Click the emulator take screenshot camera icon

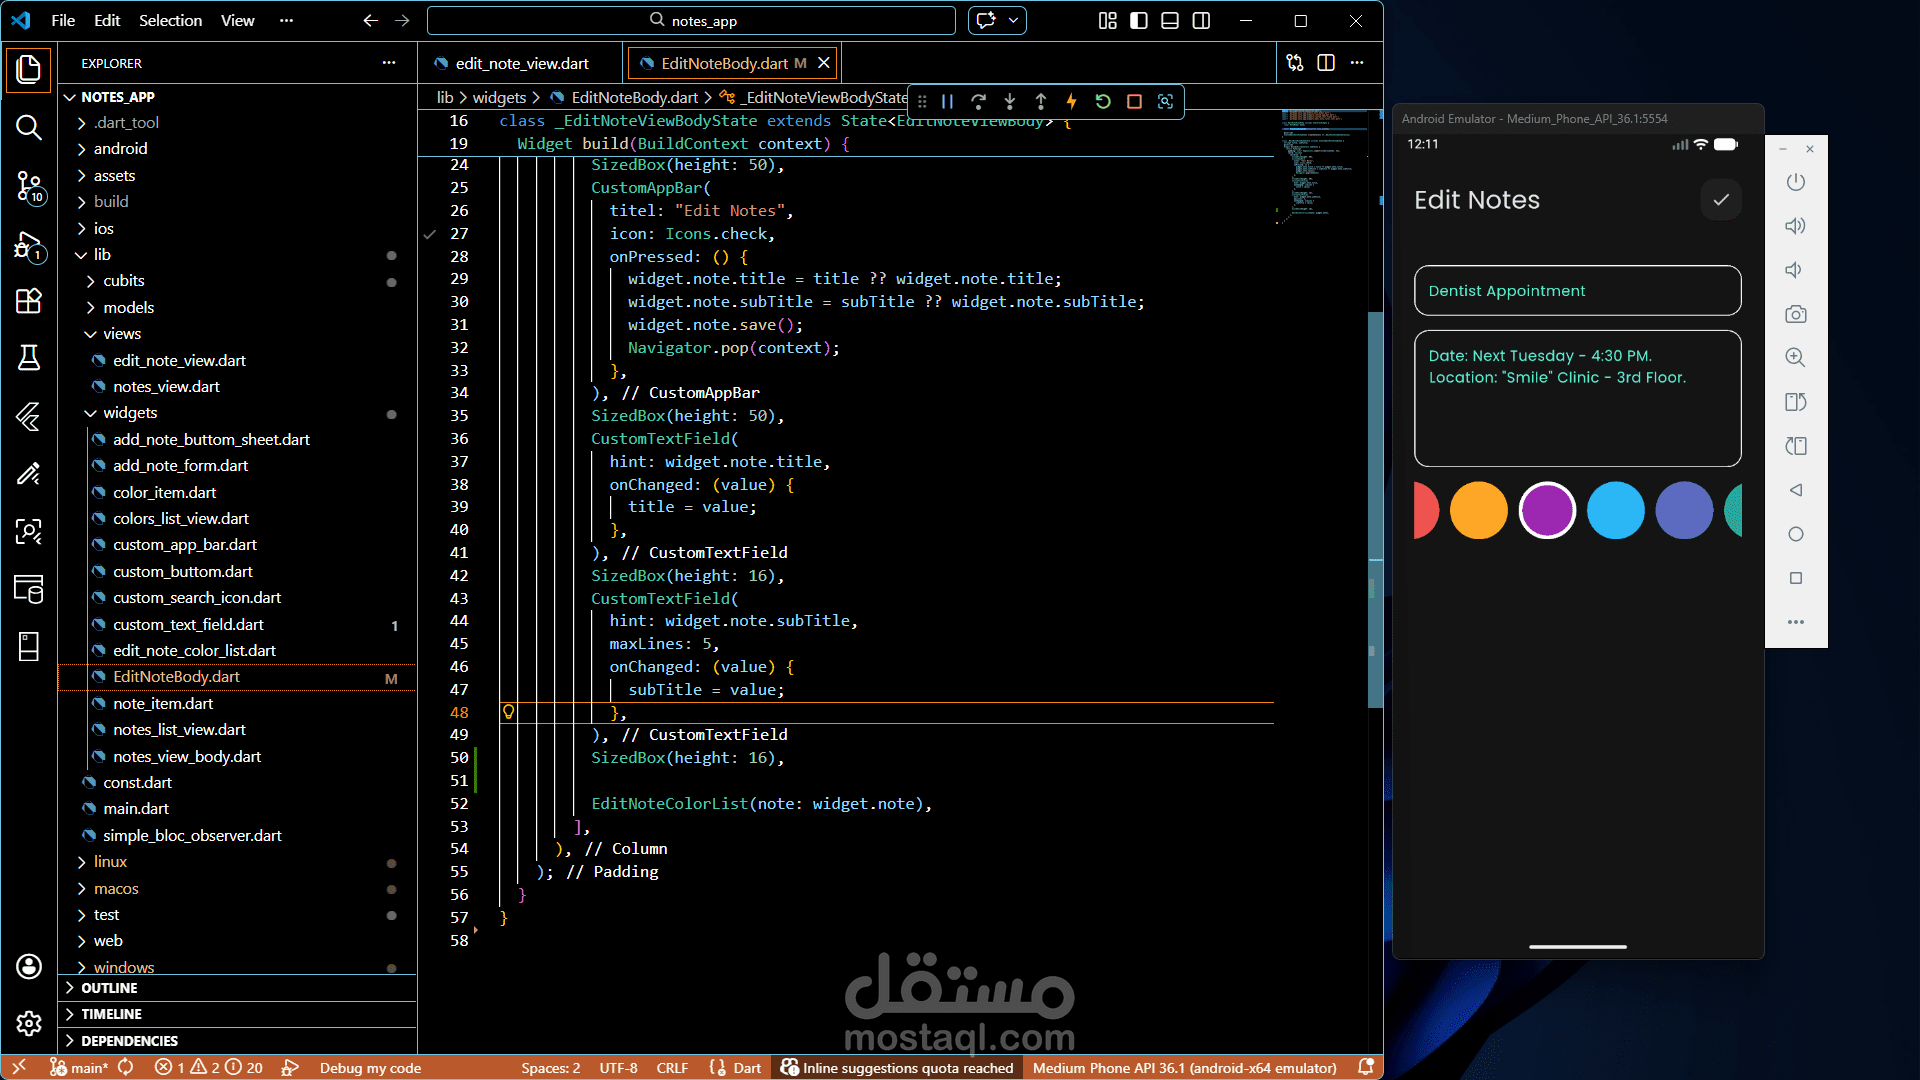(1796, 314)
